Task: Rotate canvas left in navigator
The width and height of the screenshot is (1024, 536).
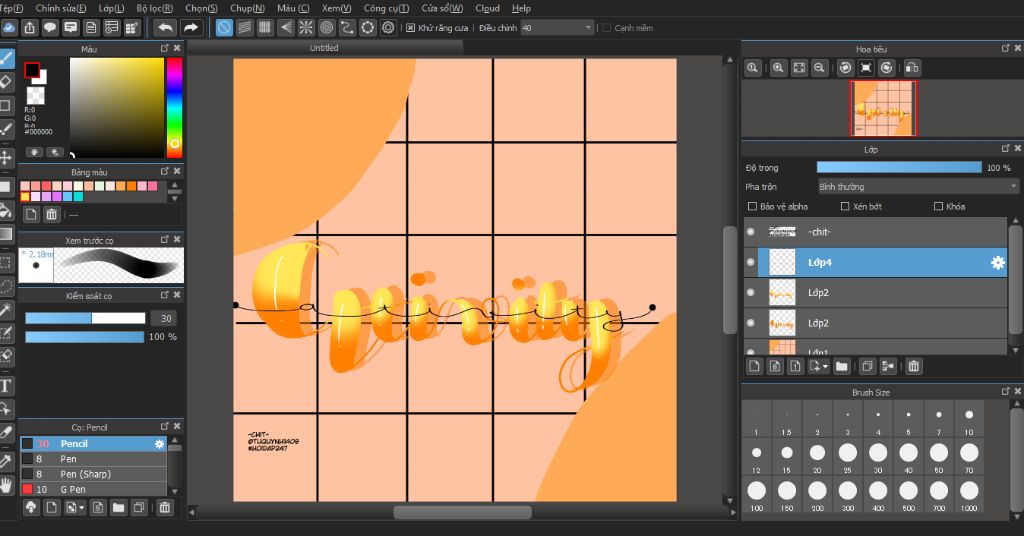Action: (x=846, y=67)
